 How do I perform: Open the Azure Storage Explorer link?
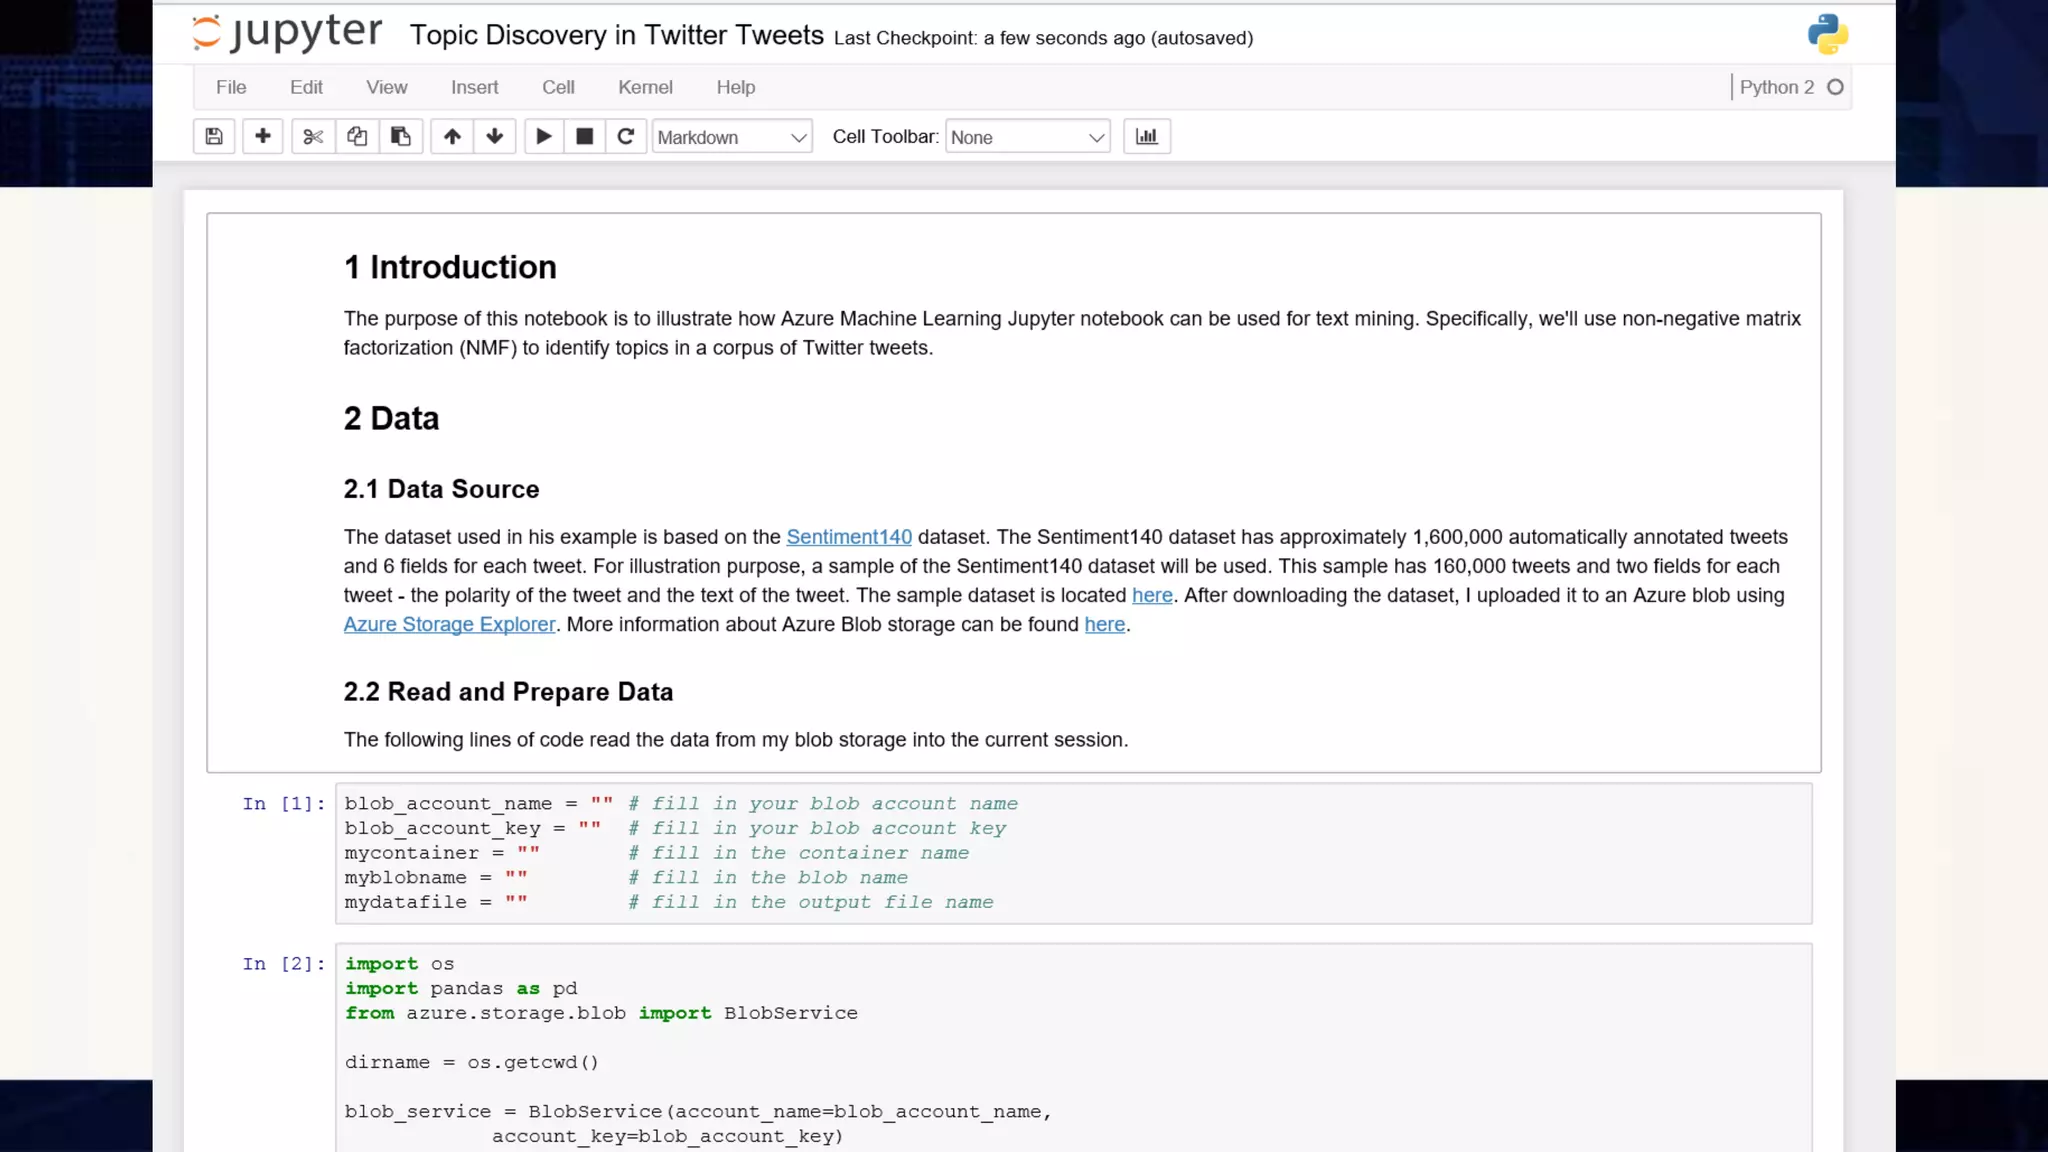tap(449, 624)
